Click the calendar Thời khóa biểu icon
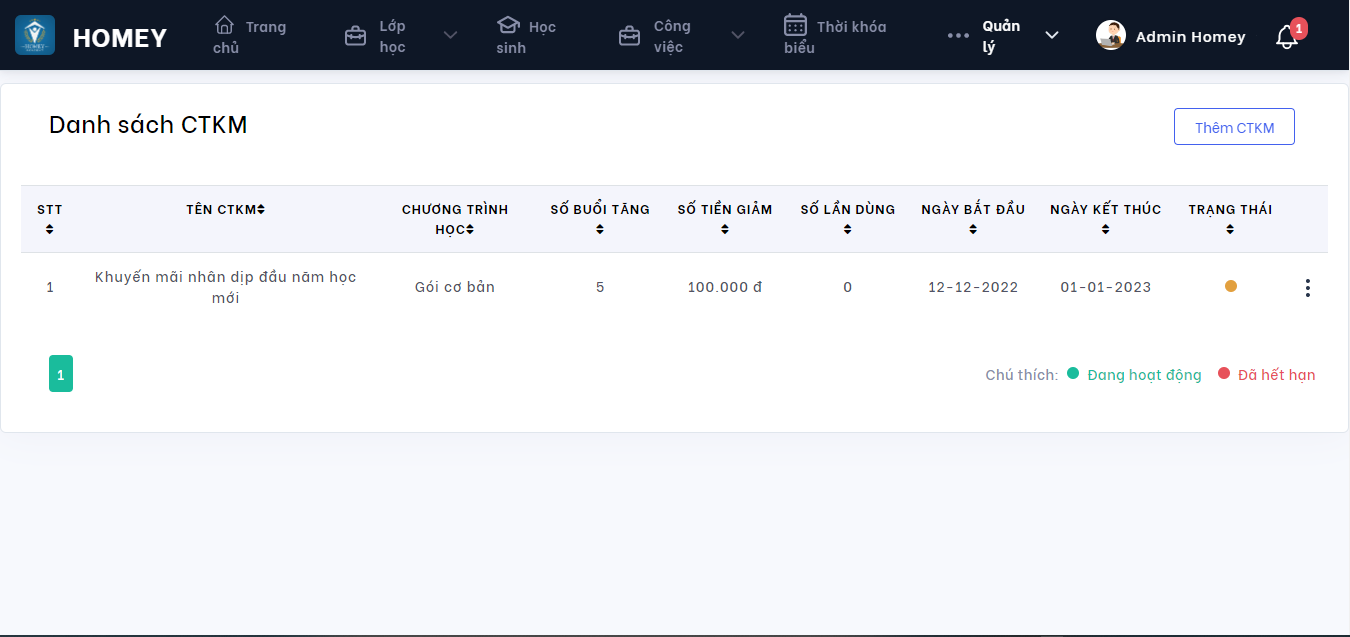 [x=795, y=25]
